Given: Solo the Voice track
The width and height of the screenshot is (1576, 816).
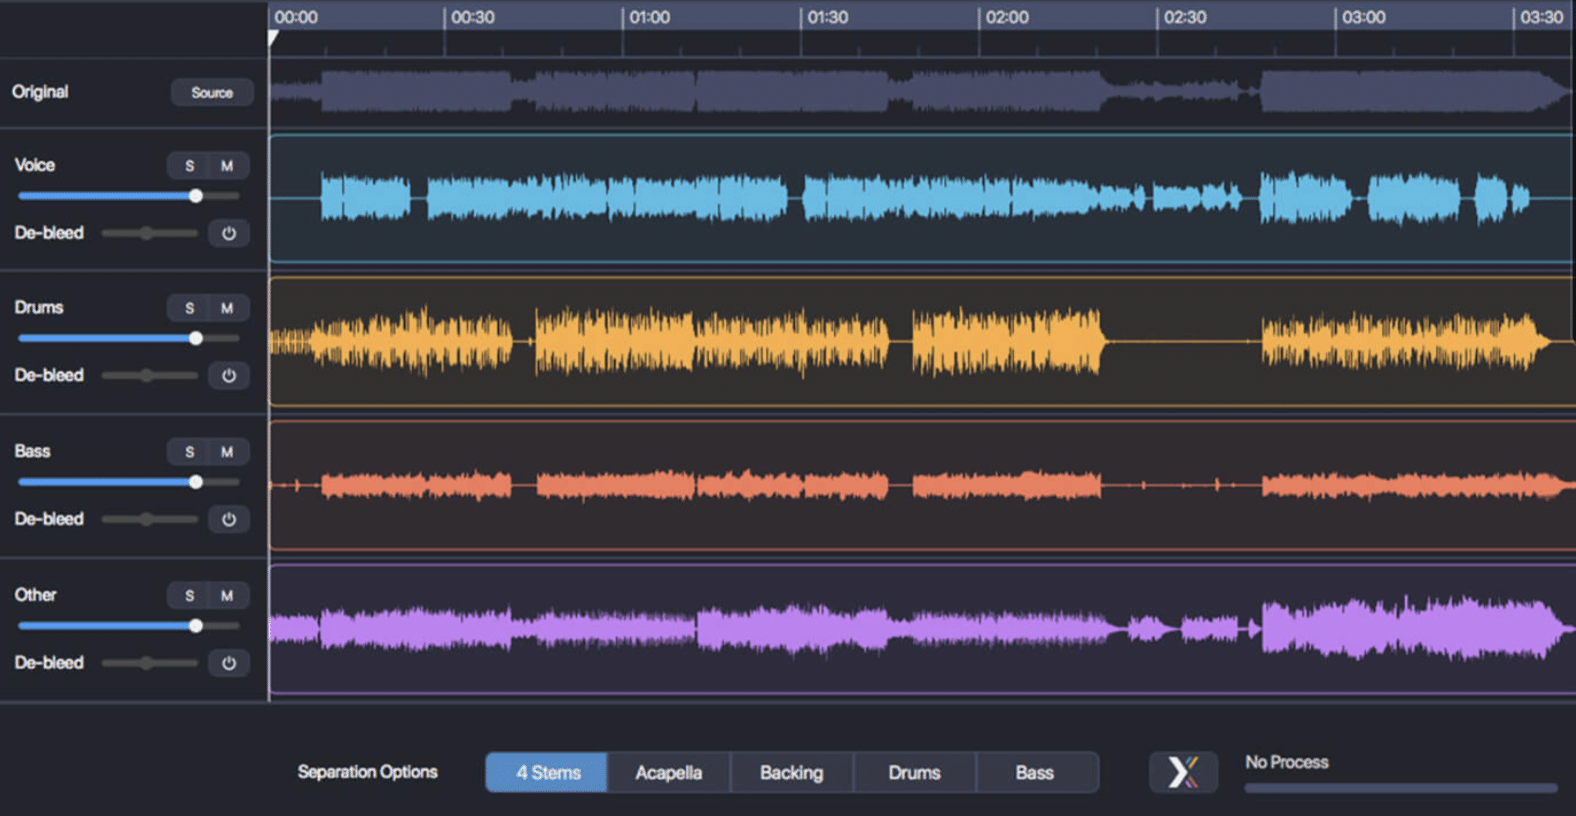Looking at the screenshot, I should click(189, 166).
